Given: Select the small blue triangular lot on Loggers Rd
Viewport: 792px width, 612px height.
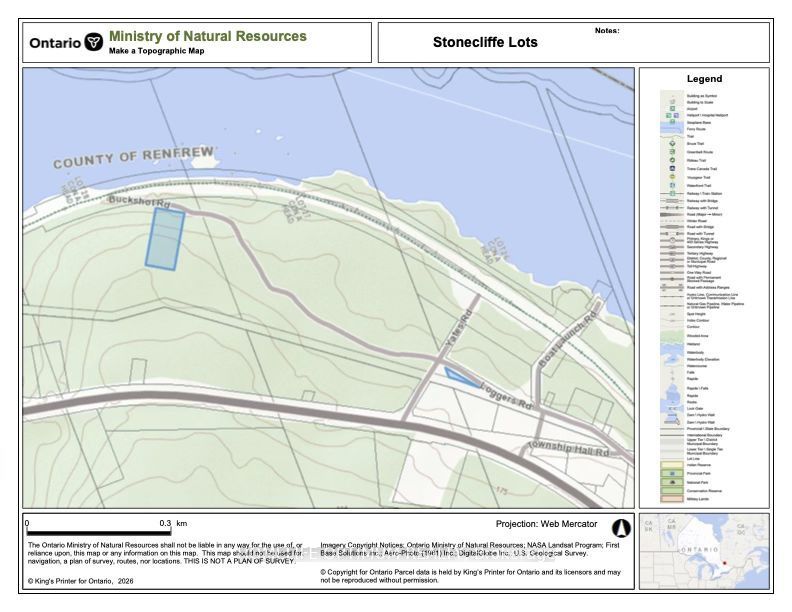Looking at the screenshot, I should tap(461, 377).
